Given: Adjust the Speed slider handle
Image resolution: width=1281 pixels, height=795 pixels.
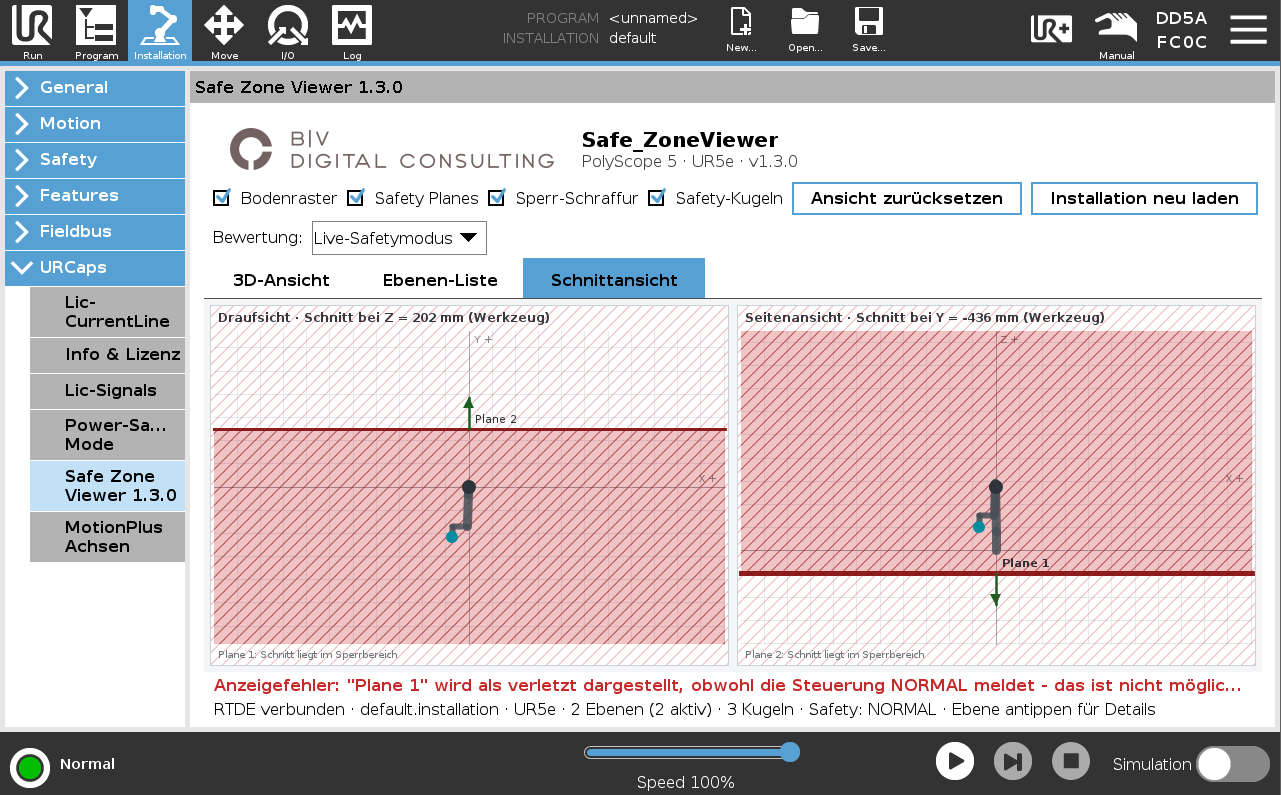Looking at the screenshot, I should pyautogui.click(x=790, y=752).
